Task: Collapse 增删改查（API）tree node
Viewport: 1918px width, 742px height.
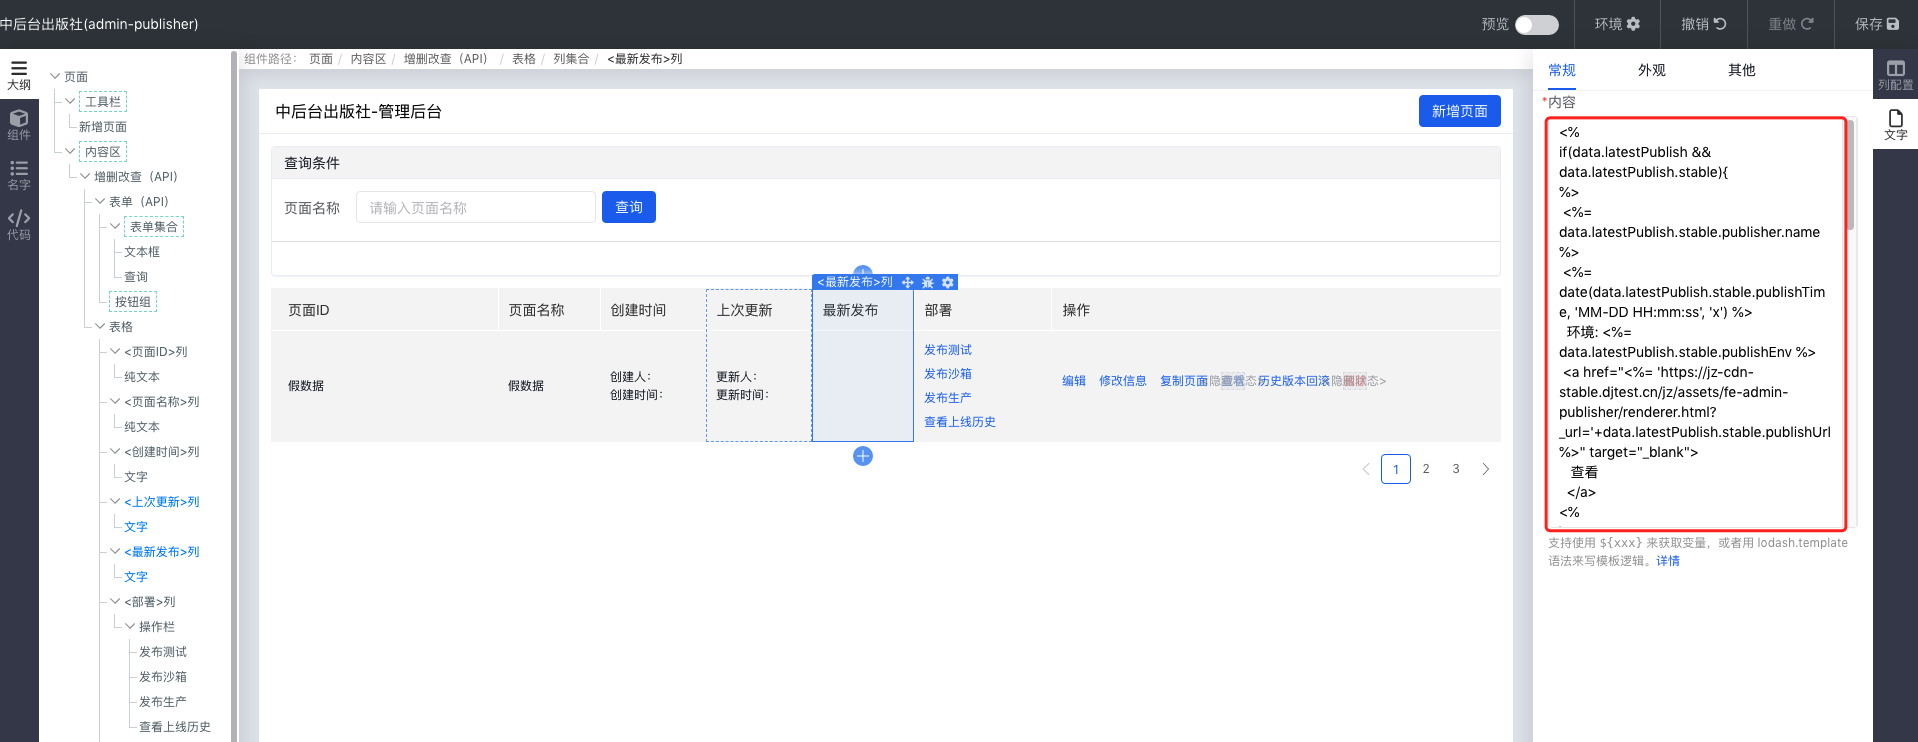Action: click(x=85, y=176)
